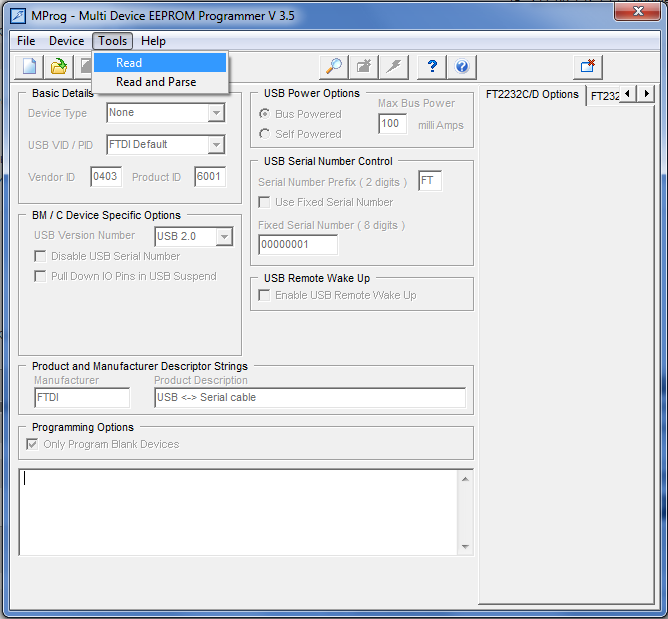The height and width of the screenshot is (619, 668).
Task: Switch to the FT2232C/D Options tab
Action: point(532,95)
